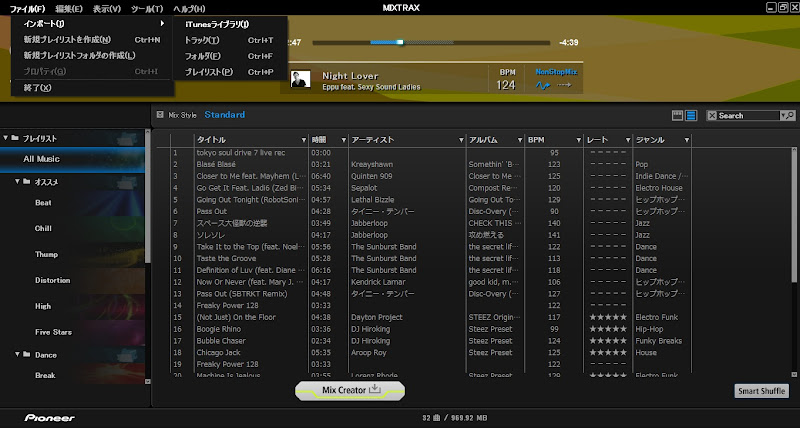The image size is (800, 428).
Task: Enable the NonStopMix wave mode icon
Action: click(x=543, y=86)
